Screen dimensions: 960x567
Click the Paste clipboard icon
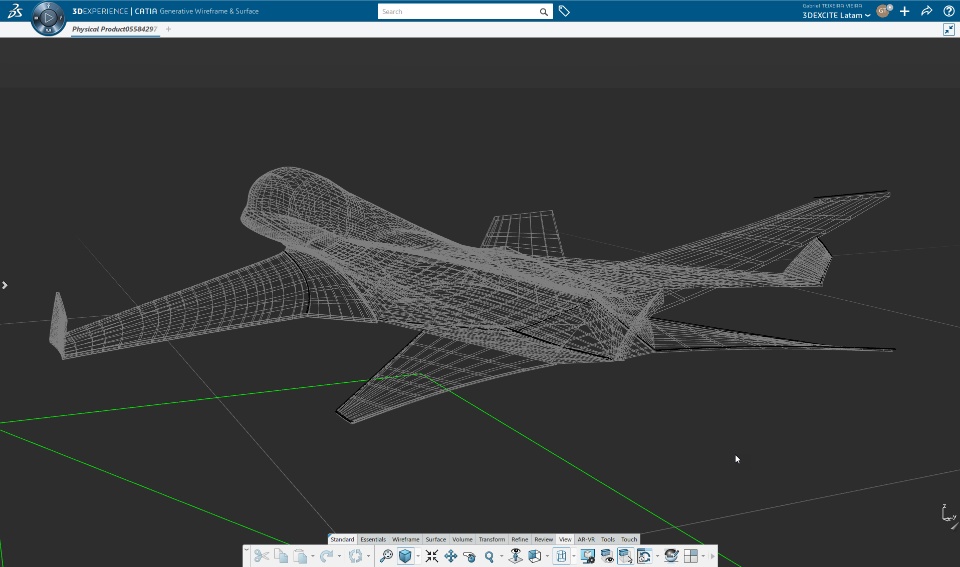300,556
